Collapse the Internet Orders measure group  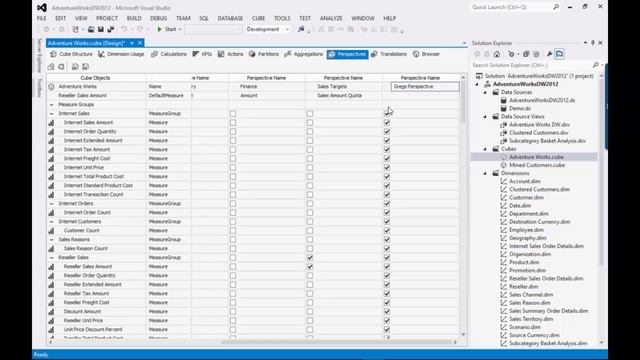[51, 203]
